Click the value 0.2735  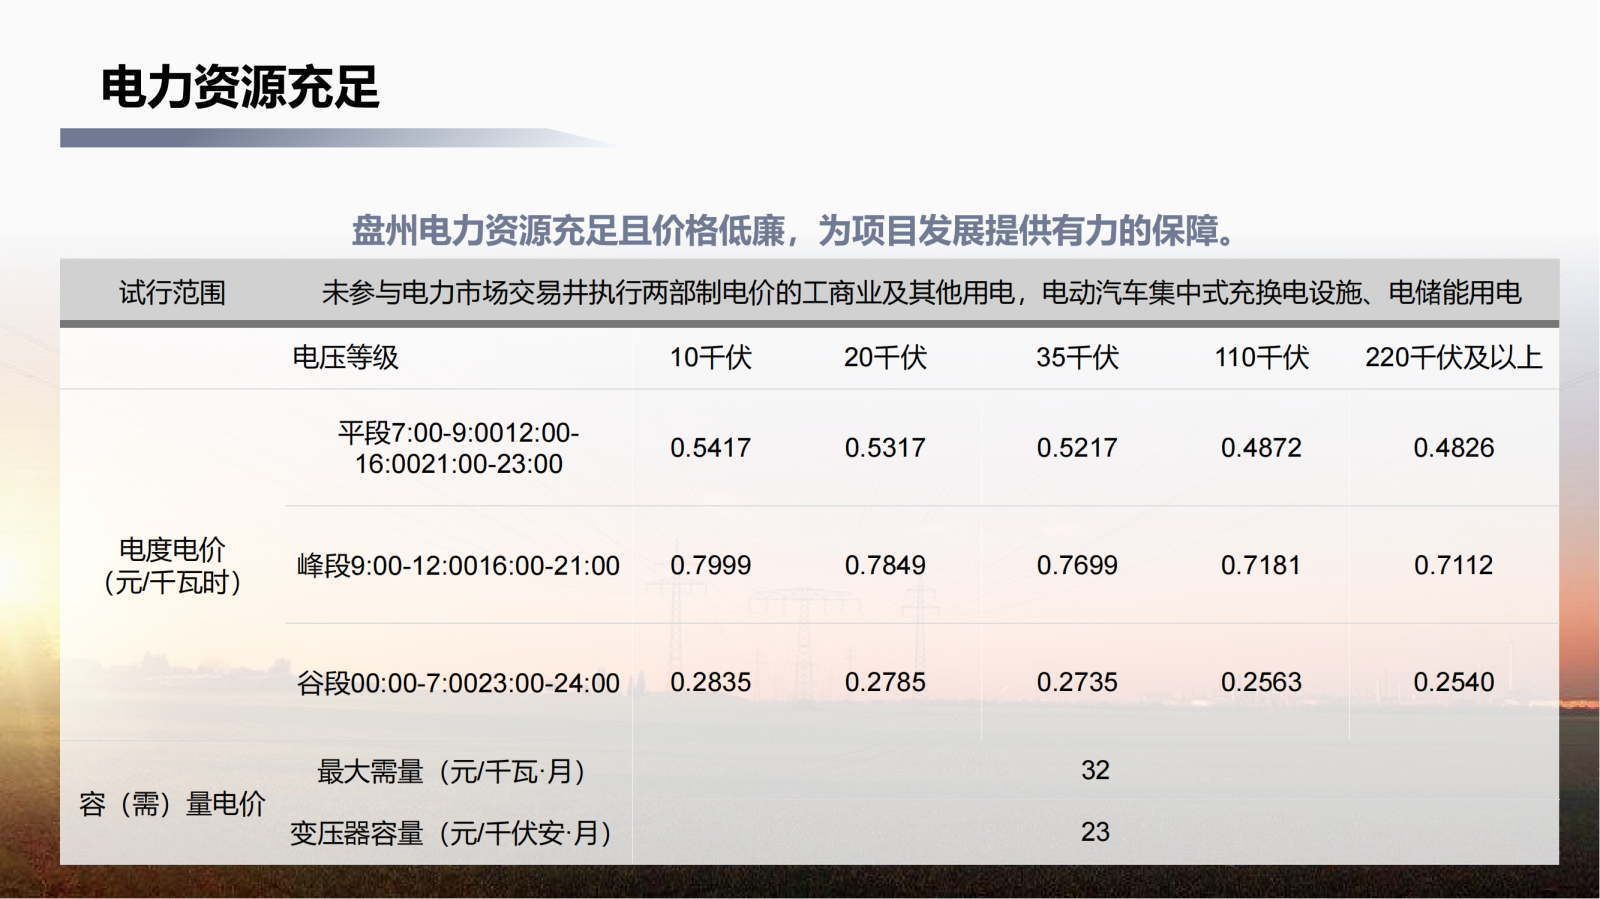pos(1077,682)
